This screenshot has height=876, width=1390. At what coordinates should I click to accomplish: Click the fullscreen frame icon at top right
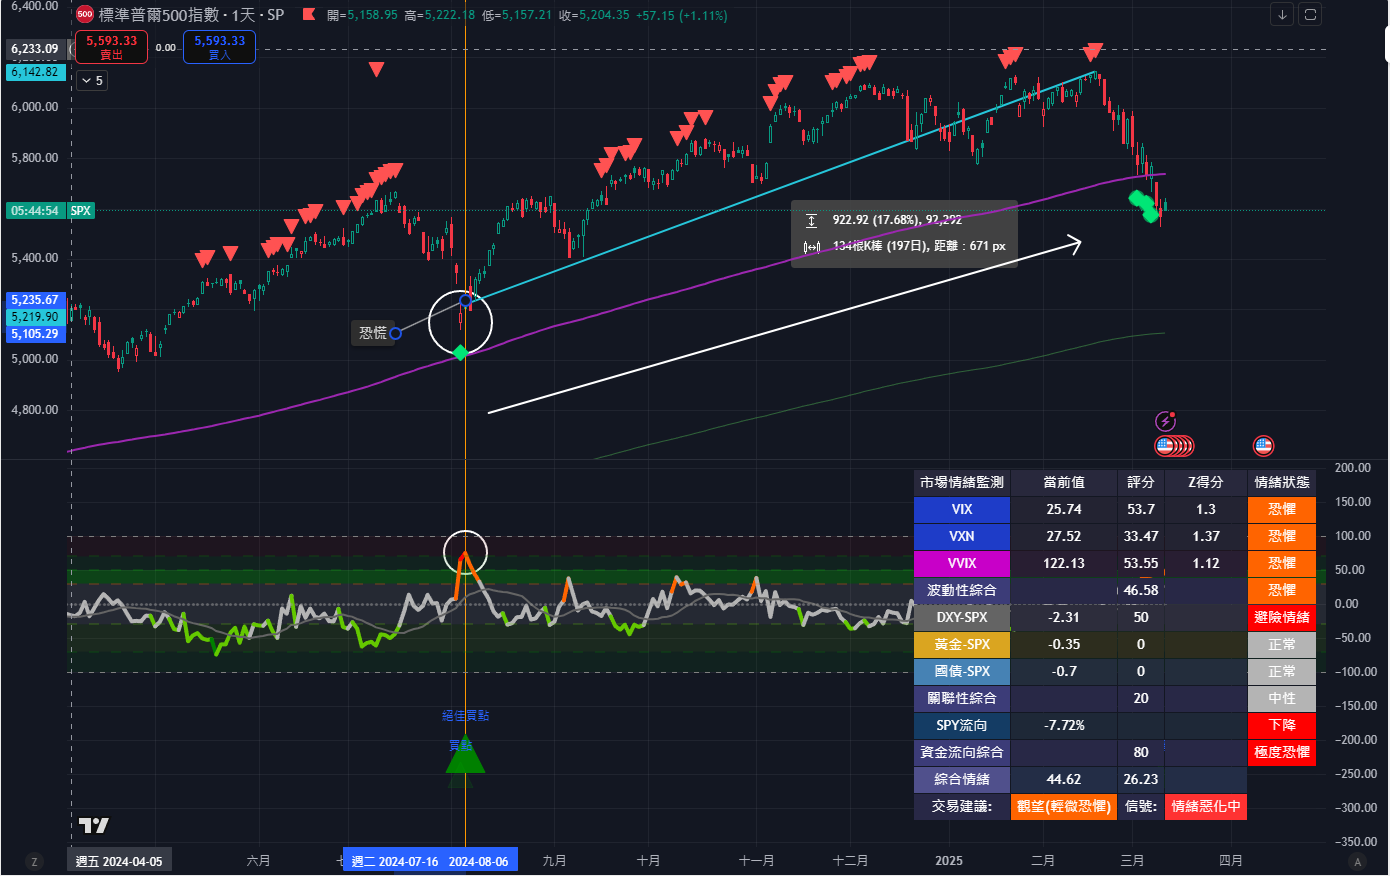1309,15
